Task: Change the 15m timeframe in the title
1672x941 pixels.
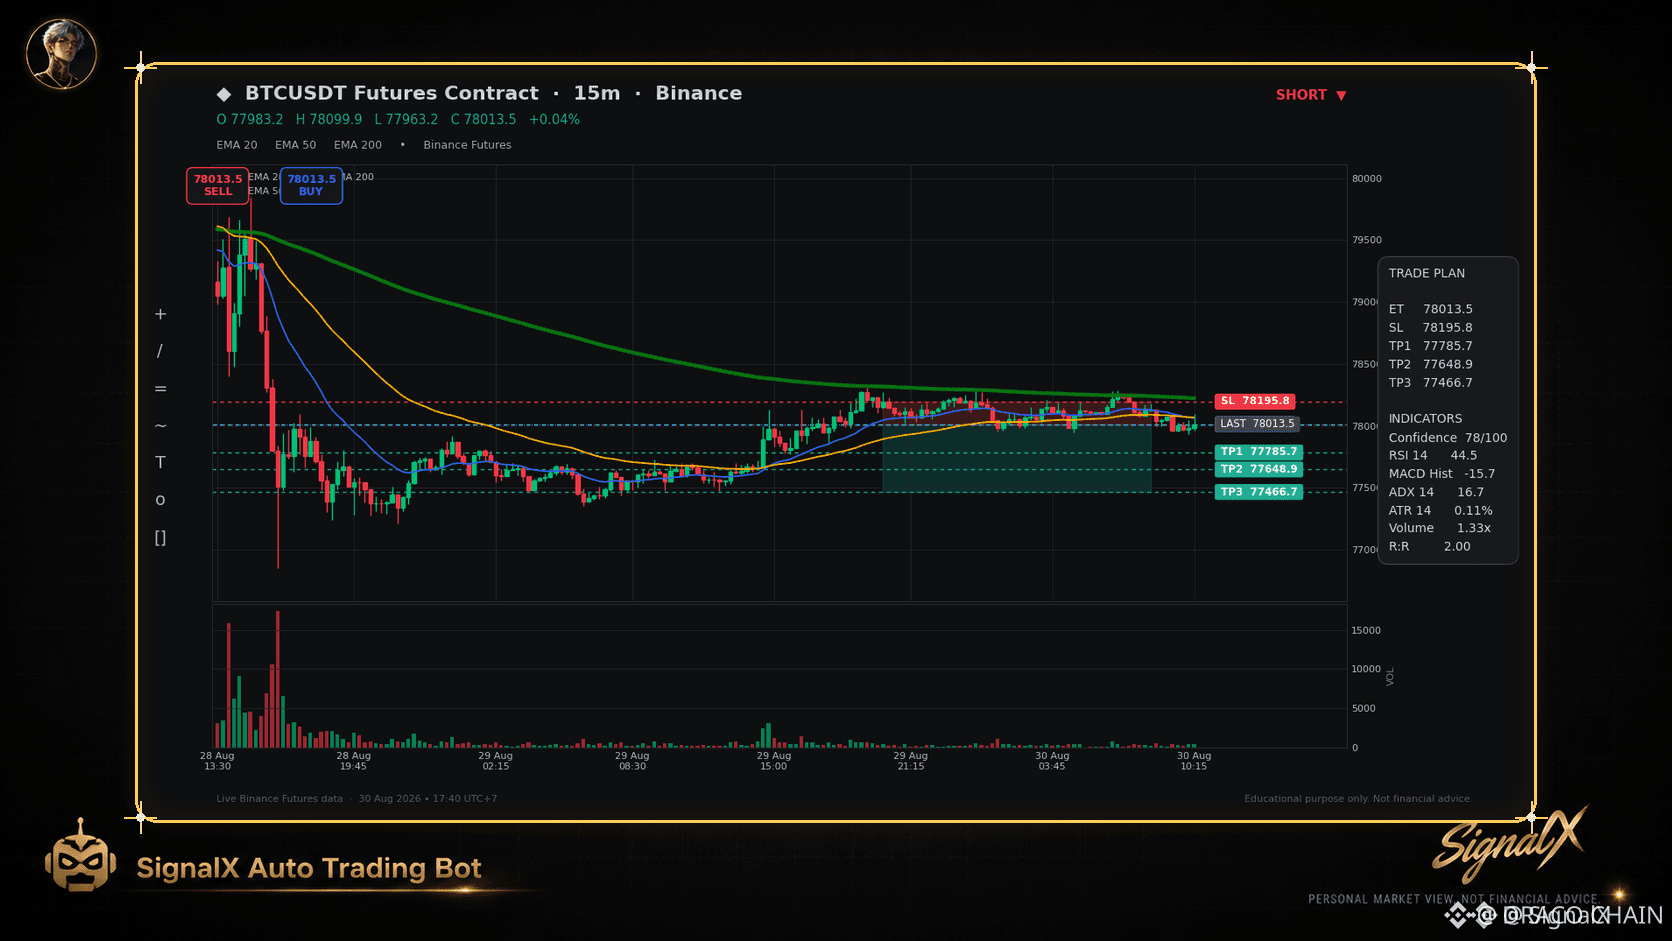Action: pos(597,93)
